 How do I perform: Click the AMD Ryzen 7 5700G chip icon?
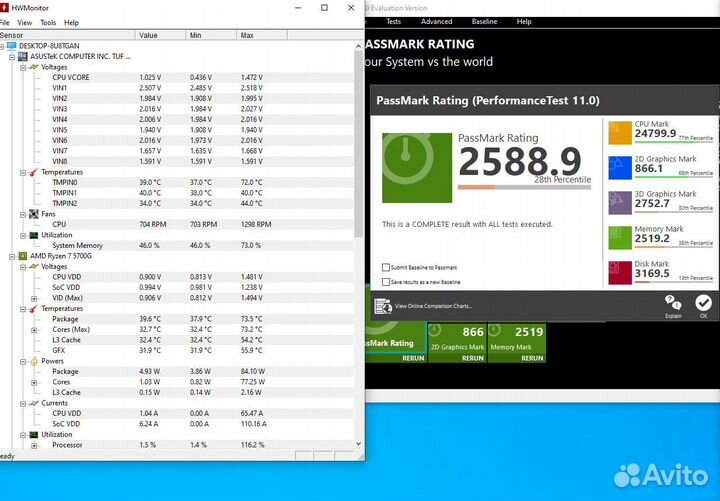coord(22,256)
